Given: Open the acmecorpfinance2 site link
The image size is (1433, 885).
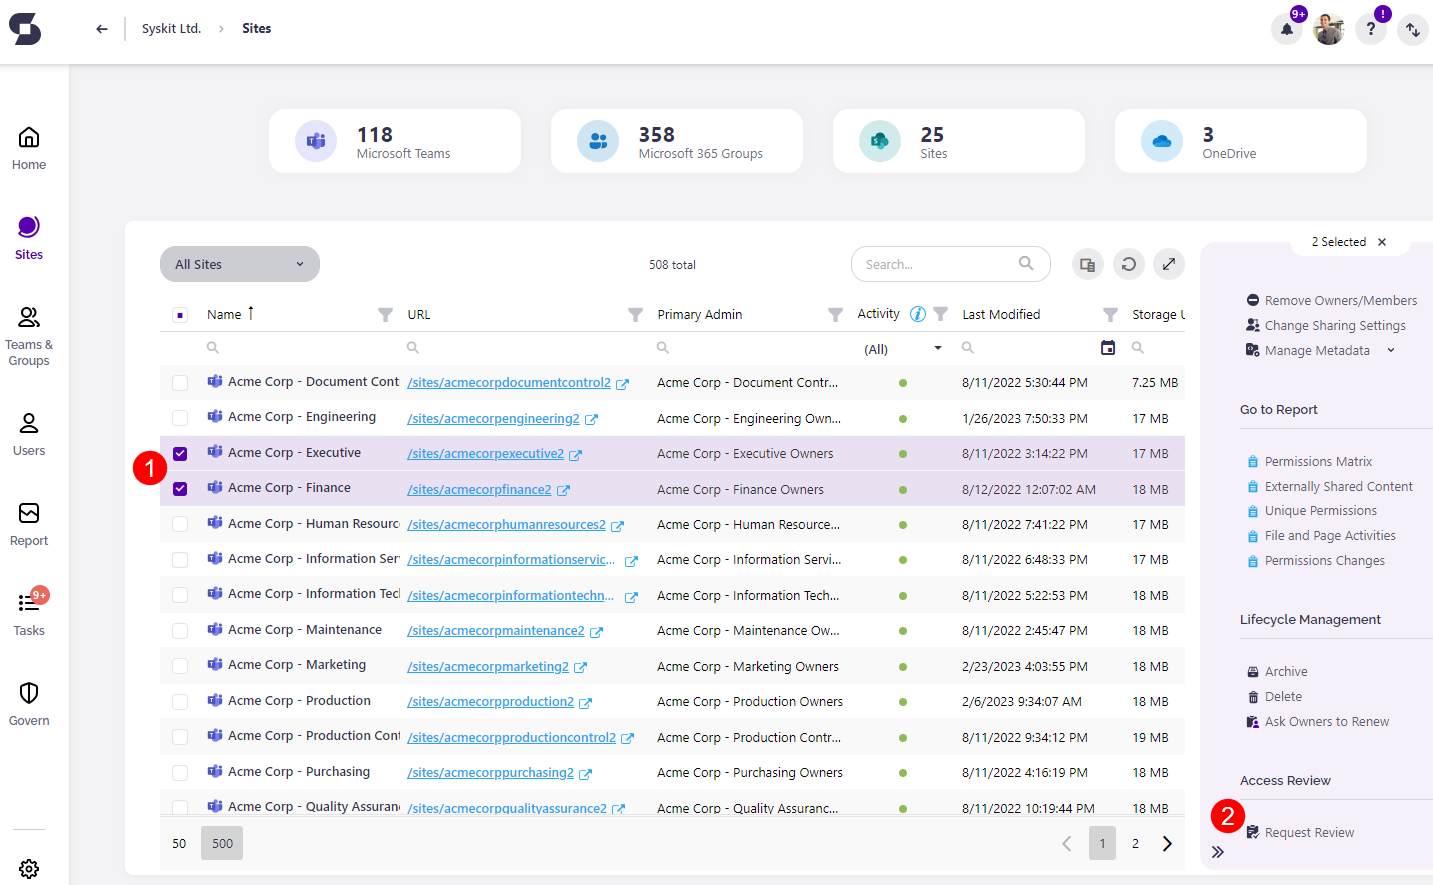Looking at the screenshot, I should [479, 490].
